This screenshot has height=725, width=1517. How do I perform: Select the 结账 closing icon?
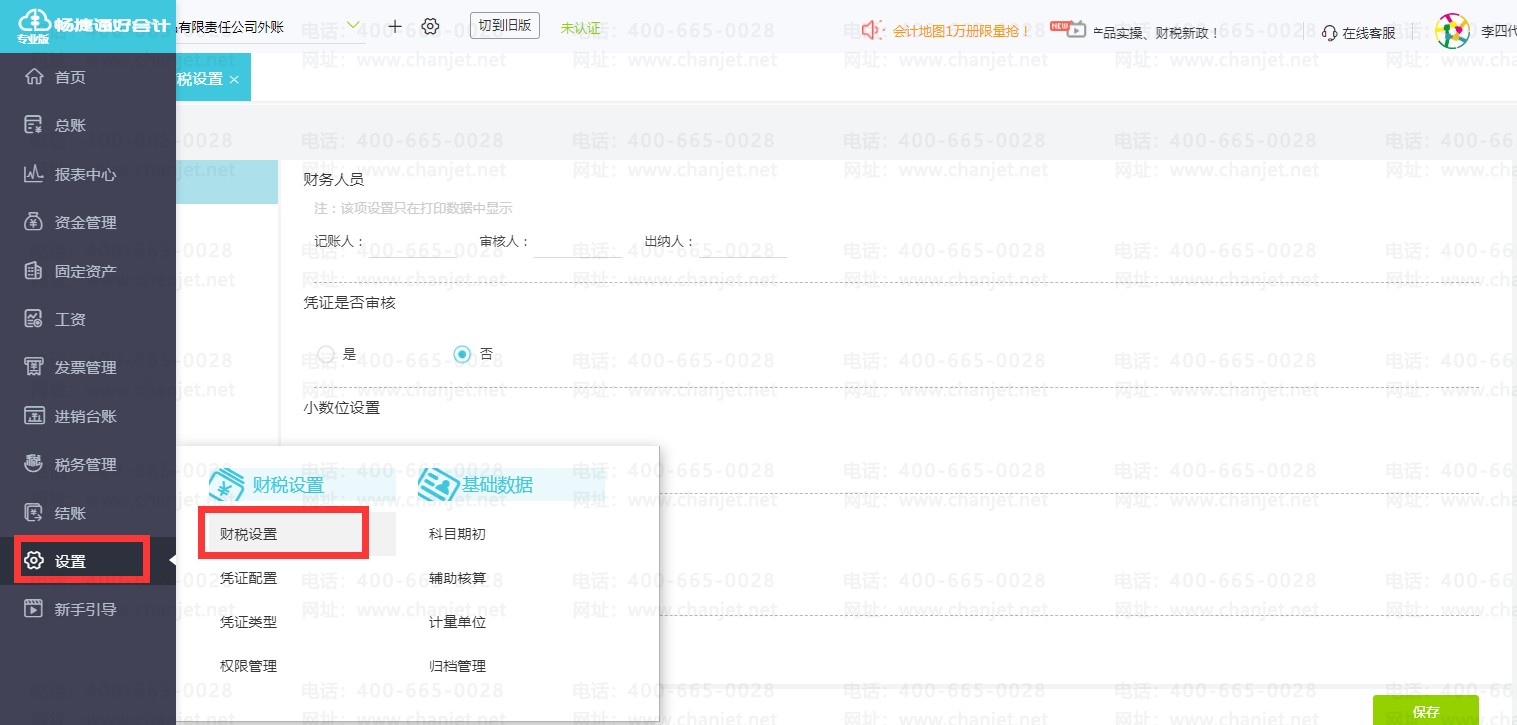[34, 513]
